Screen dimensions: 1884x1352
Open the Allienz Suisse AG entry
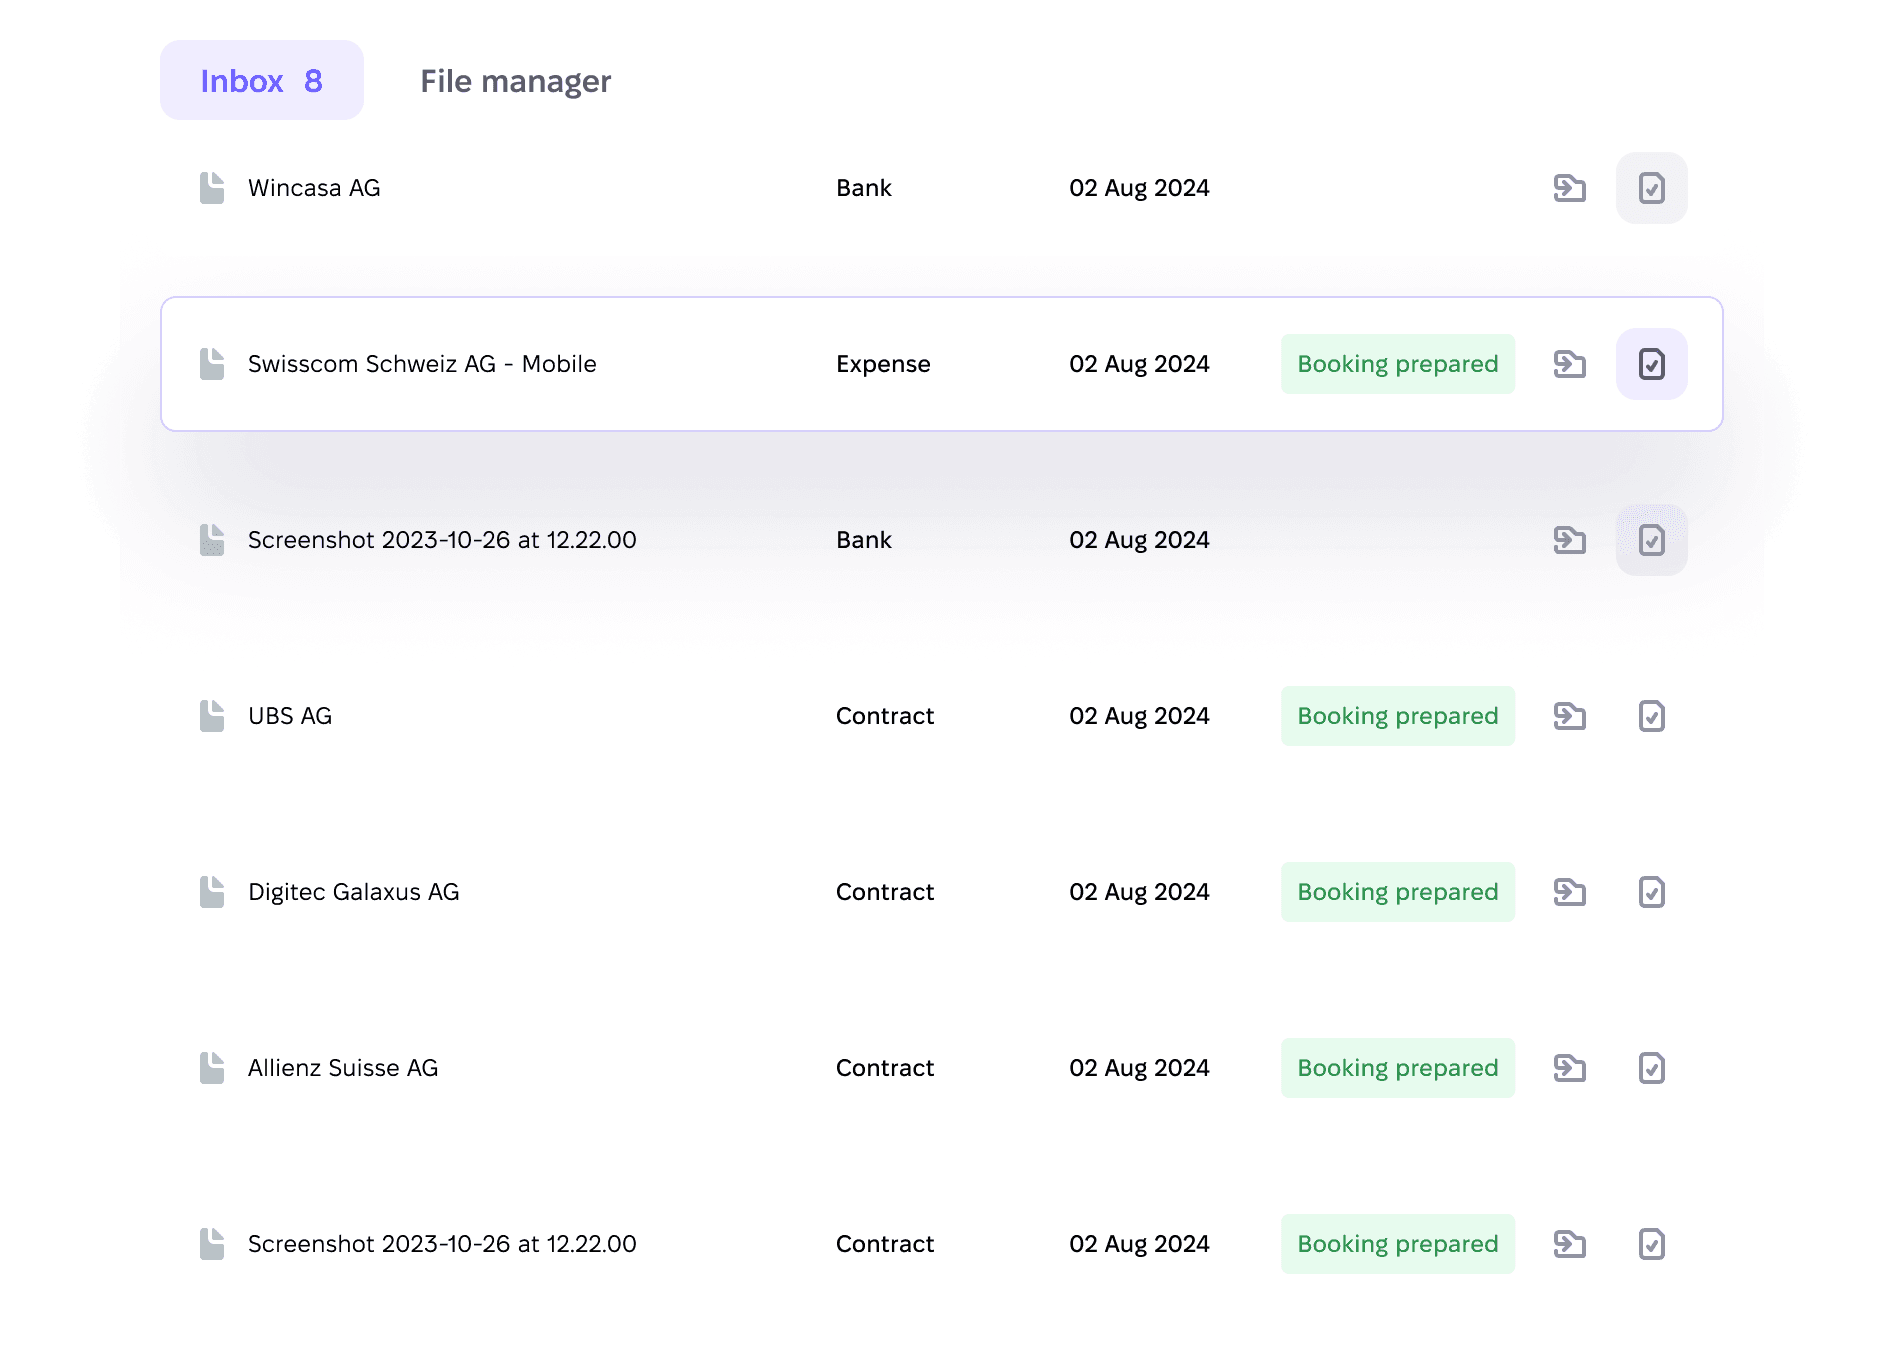(x=342, y=1068)
